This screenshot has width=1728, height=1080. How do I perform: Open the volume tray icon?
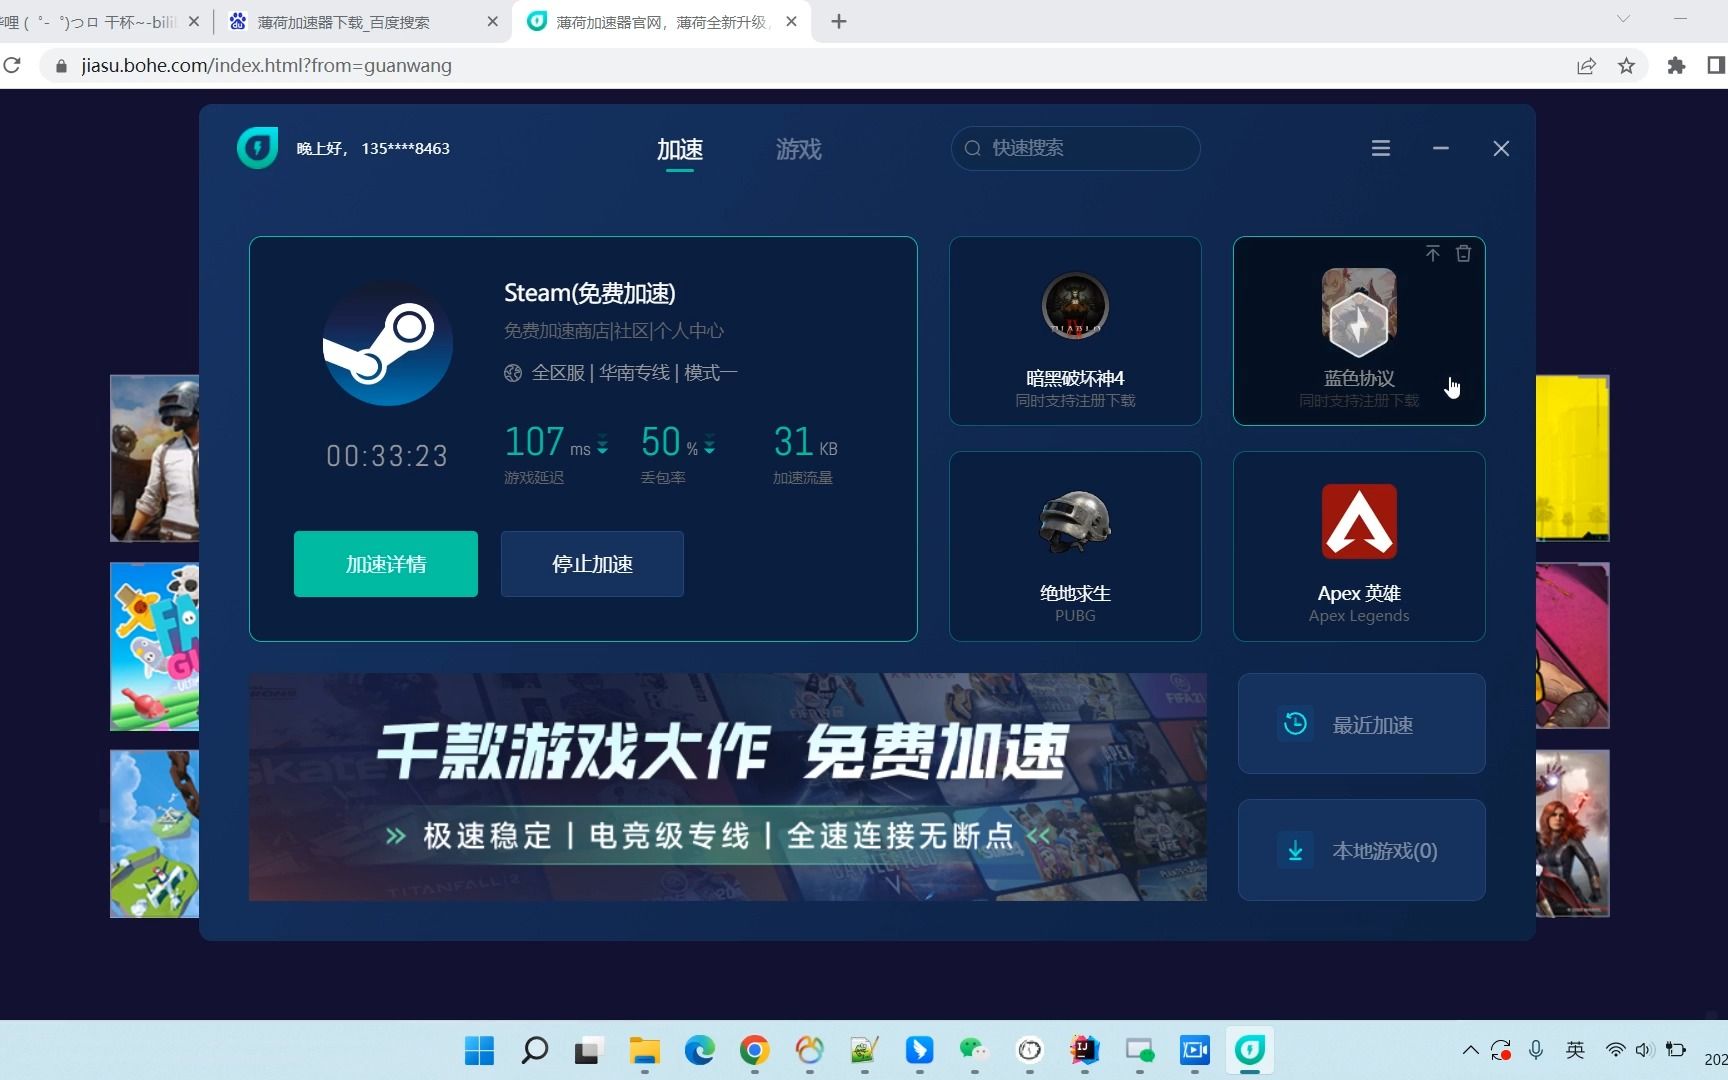[1644, 1050]
